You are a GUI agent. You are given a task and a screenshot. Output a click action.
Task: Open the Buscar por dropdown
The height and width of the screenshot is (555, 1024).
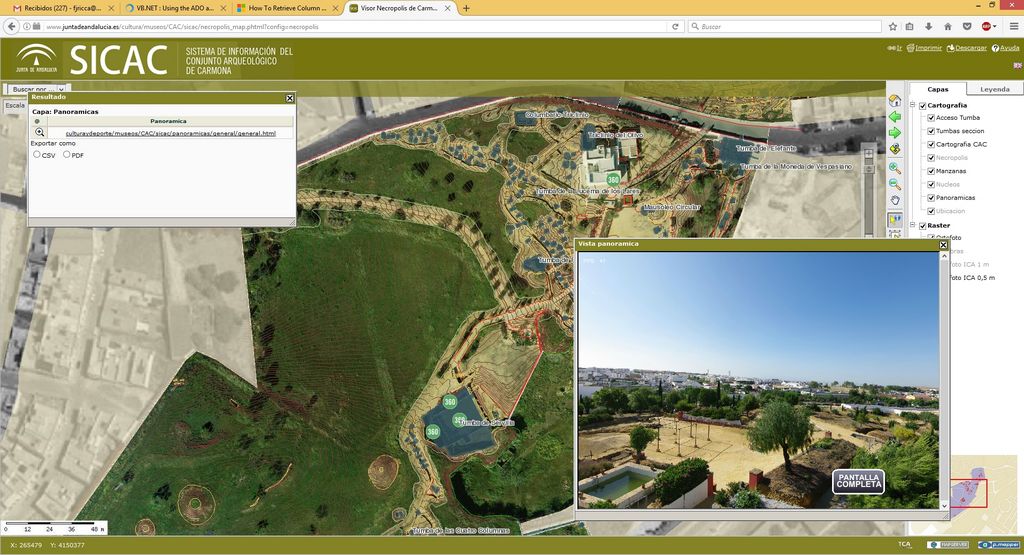pos(38,89)
